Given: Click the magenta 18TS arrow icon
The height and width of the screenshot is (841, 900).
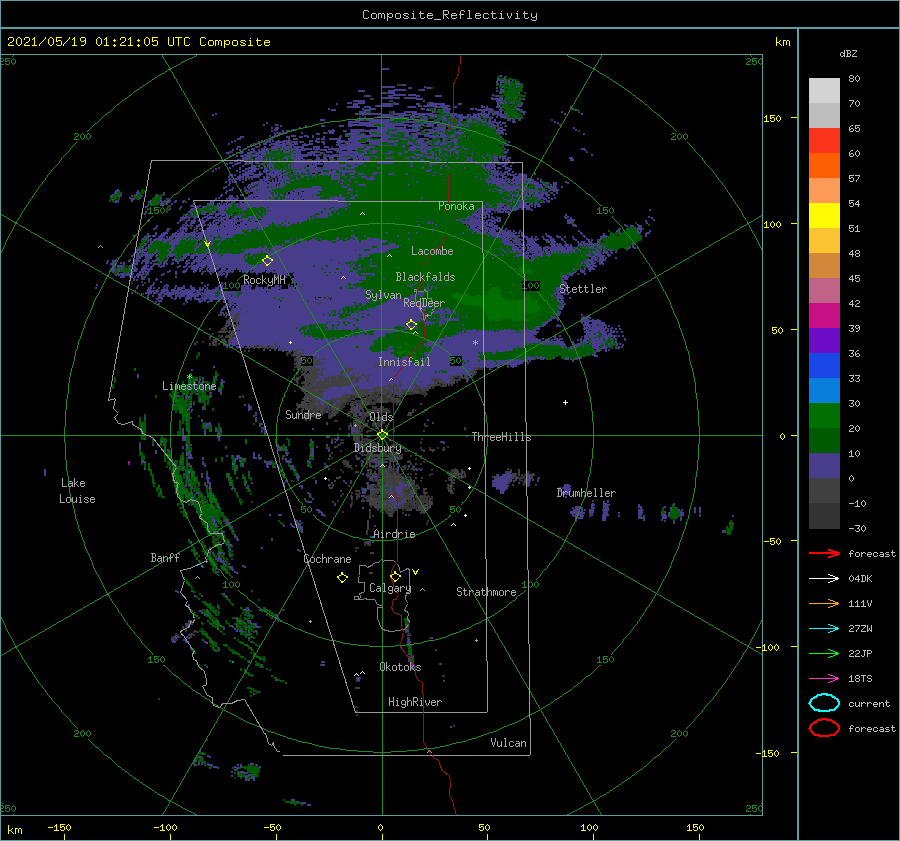Looking at the screenshot, I should pyautogui.click(x=824, y=679).
